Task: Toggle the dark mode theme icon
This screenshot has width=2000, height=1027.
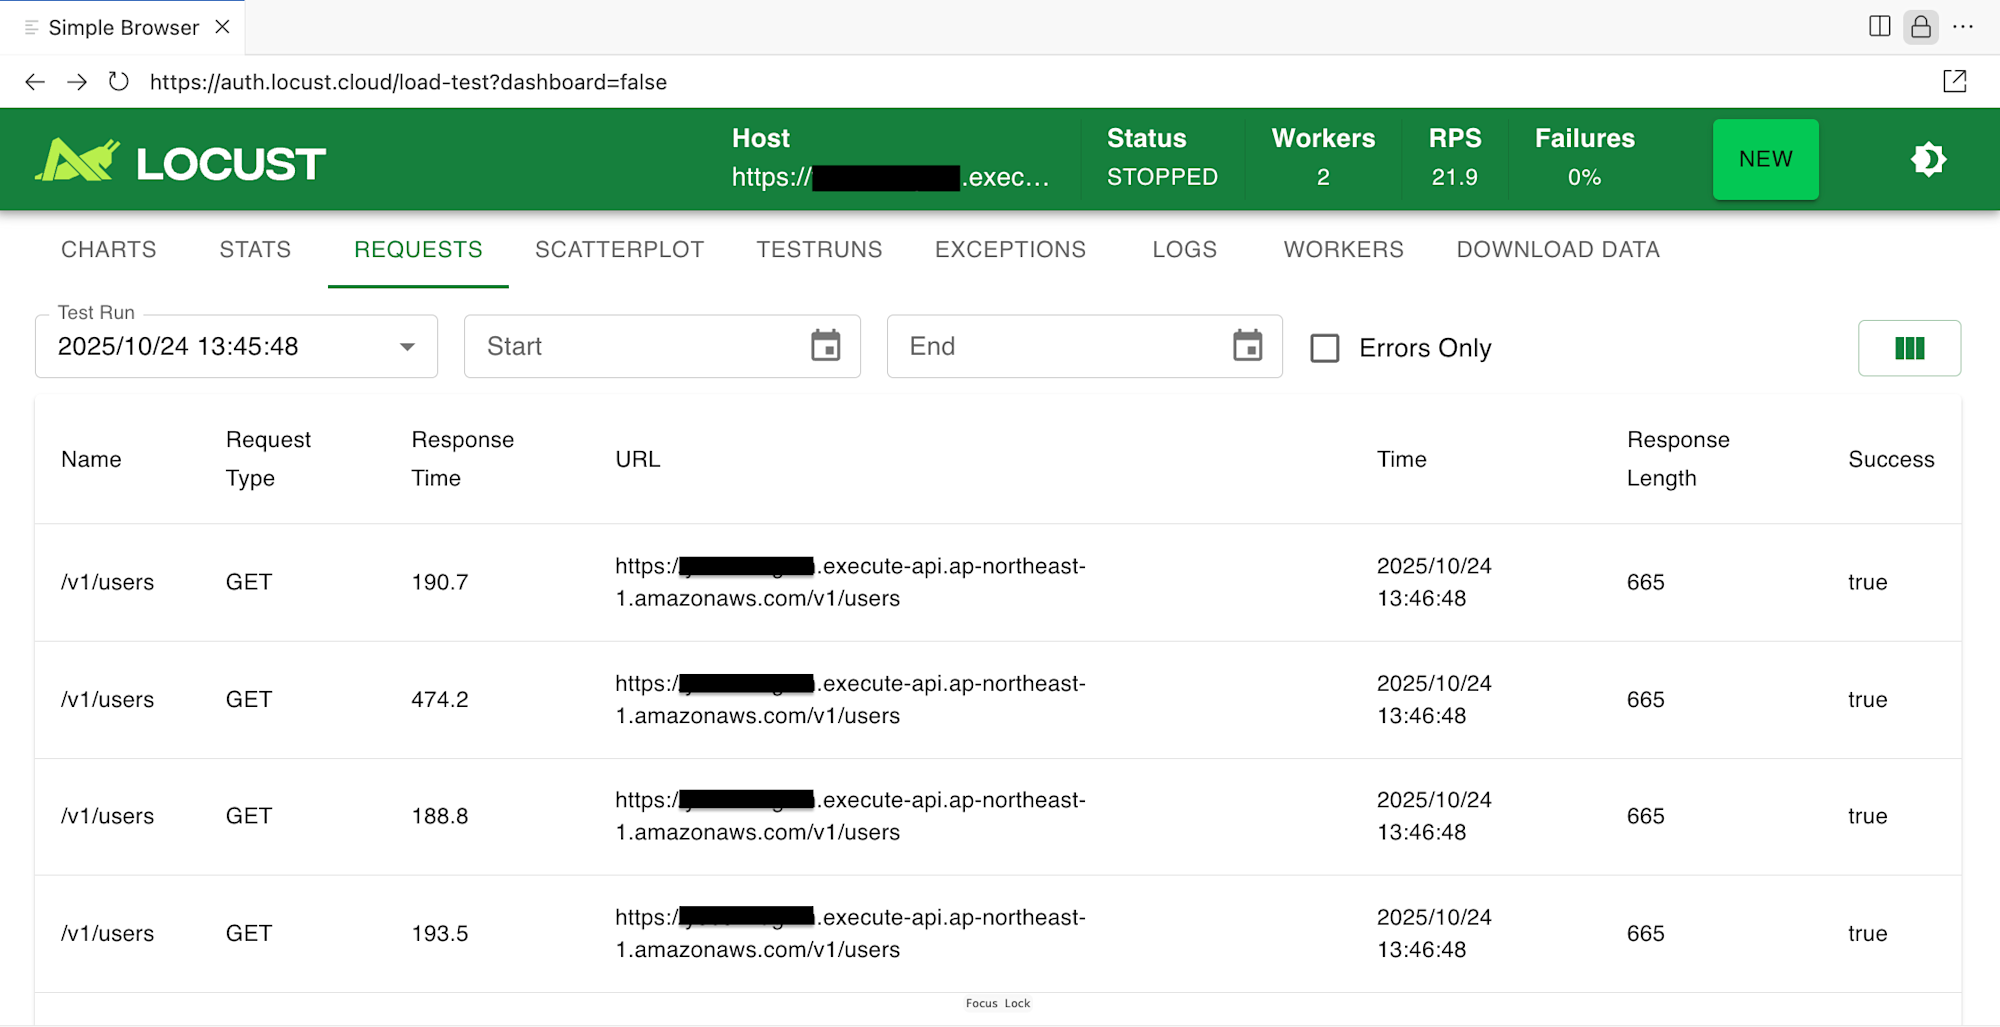Action: [x=1928, y=160]
